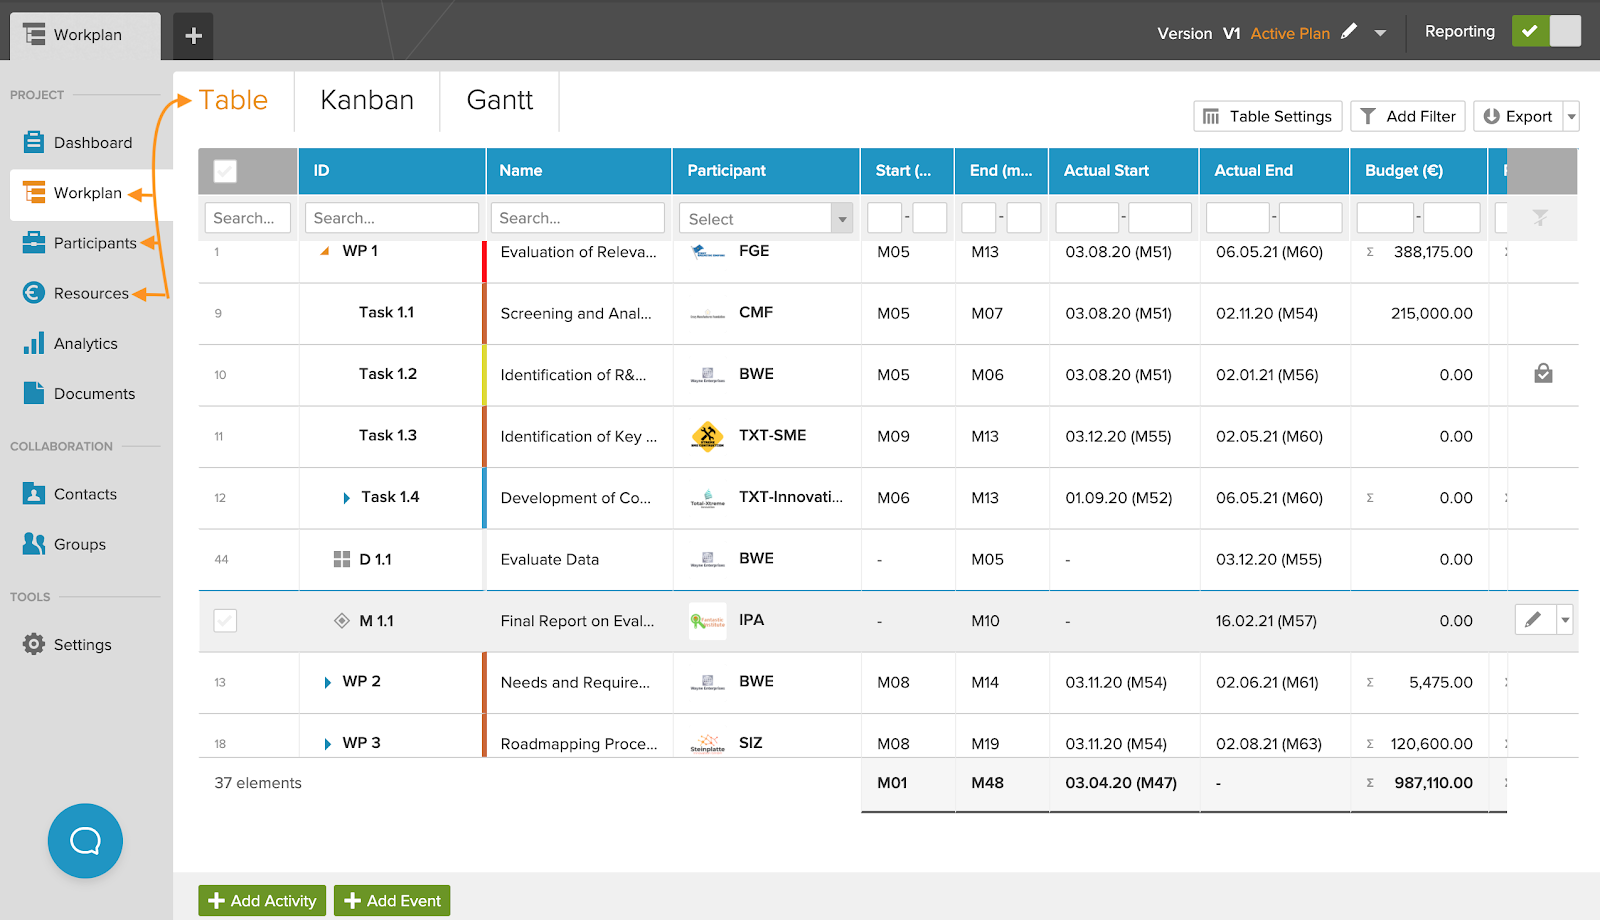Click the Workplan icon in top tab
Screen dimensions: 1600x920
(34, 34)
